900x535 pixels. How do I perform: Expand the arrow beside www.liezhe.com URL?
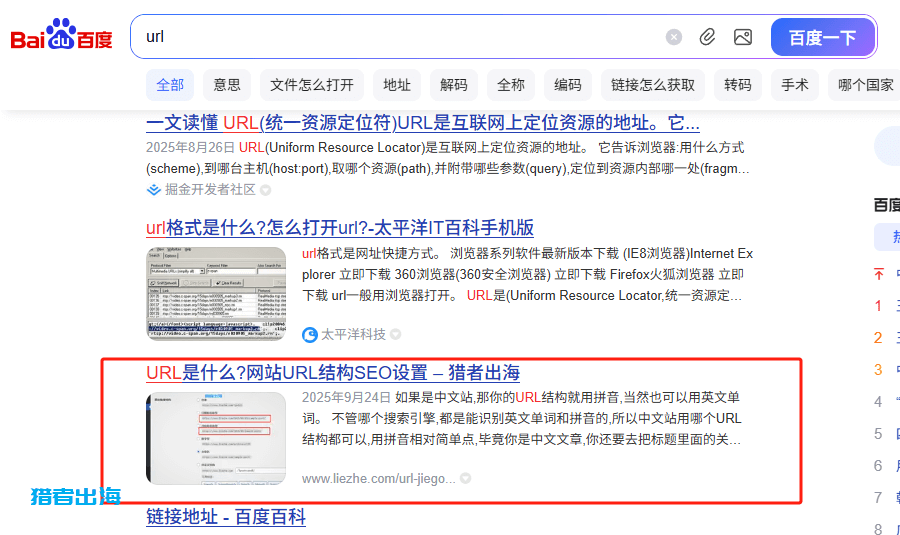[x=465, y=479]
